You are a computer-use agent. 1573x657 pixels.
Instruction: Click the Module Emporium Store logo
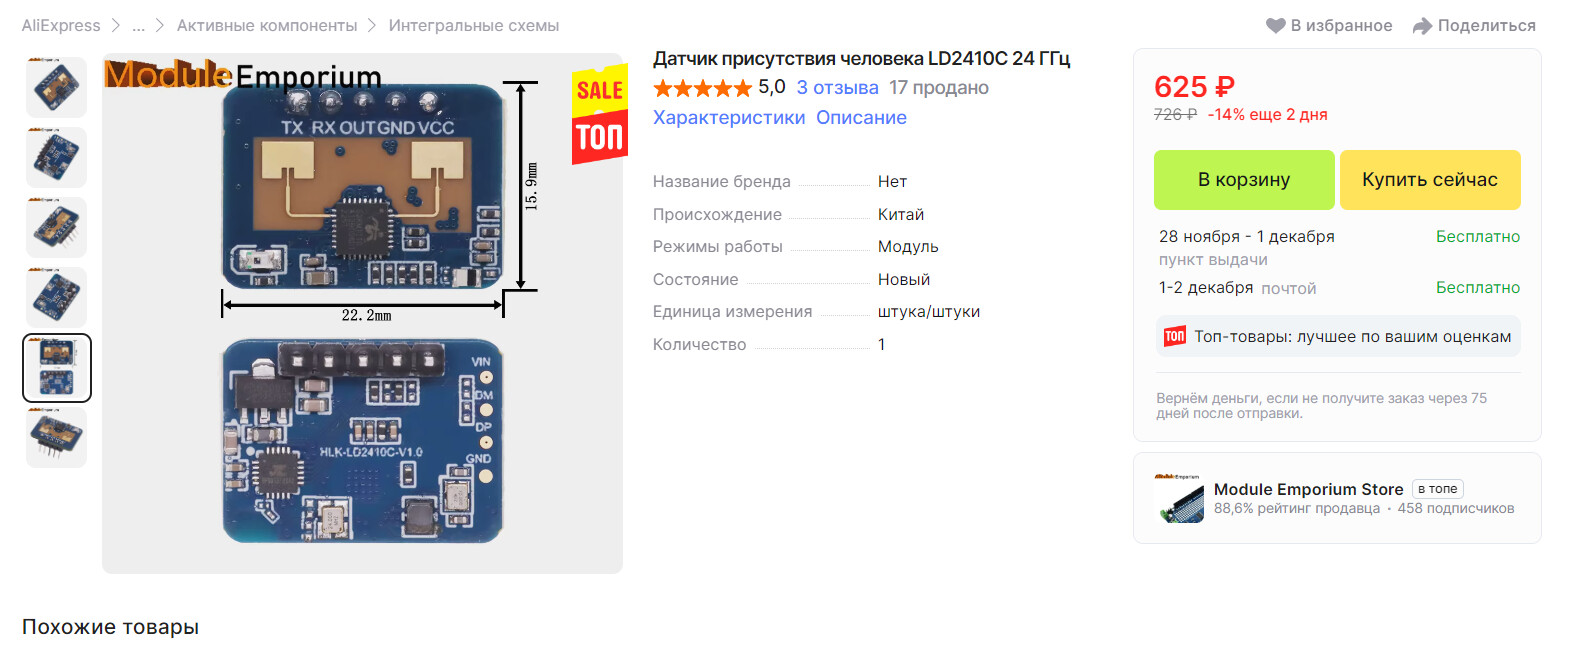[1179, 498]
